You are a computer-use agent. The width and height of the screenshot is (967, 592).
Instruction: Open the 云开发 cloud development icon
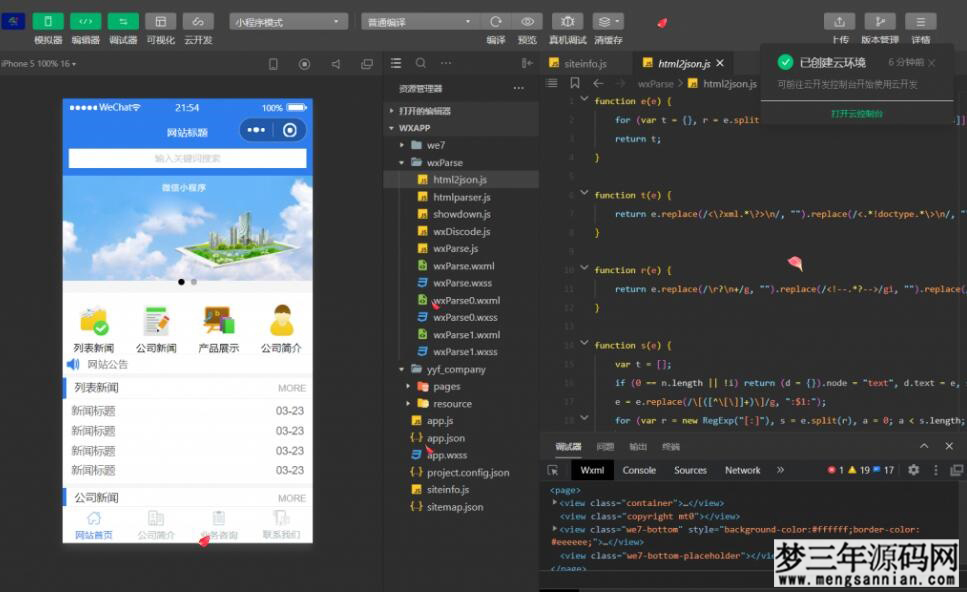tap(197, 20)
